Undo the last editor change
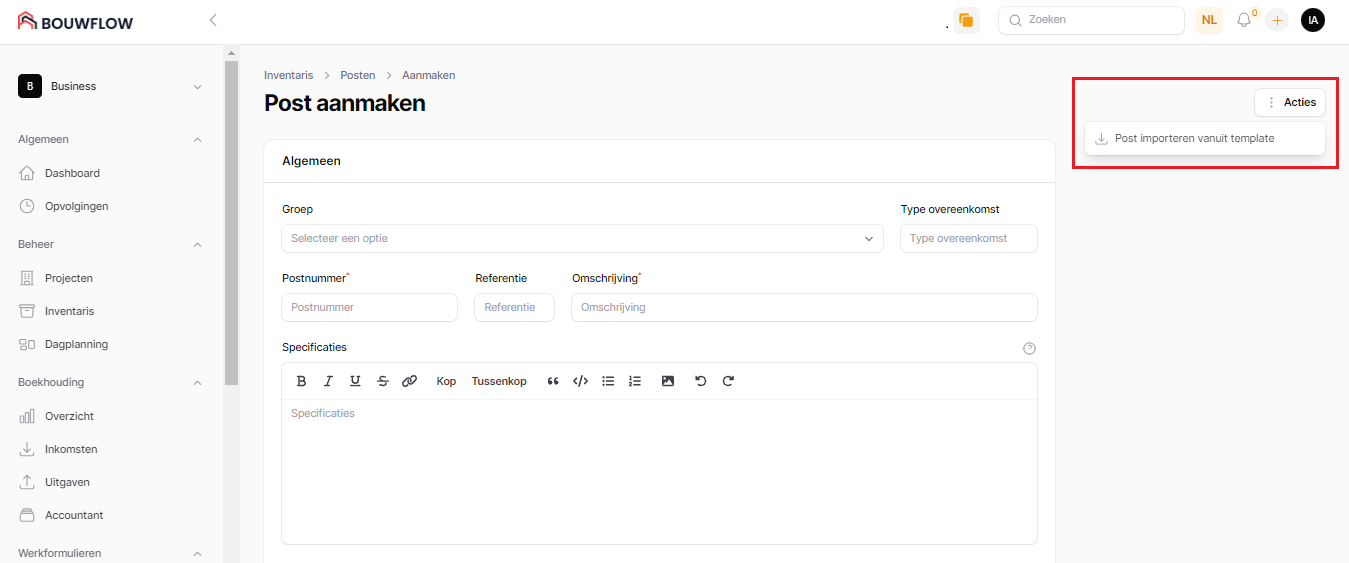1349x563 pixels. coord(700,381)
